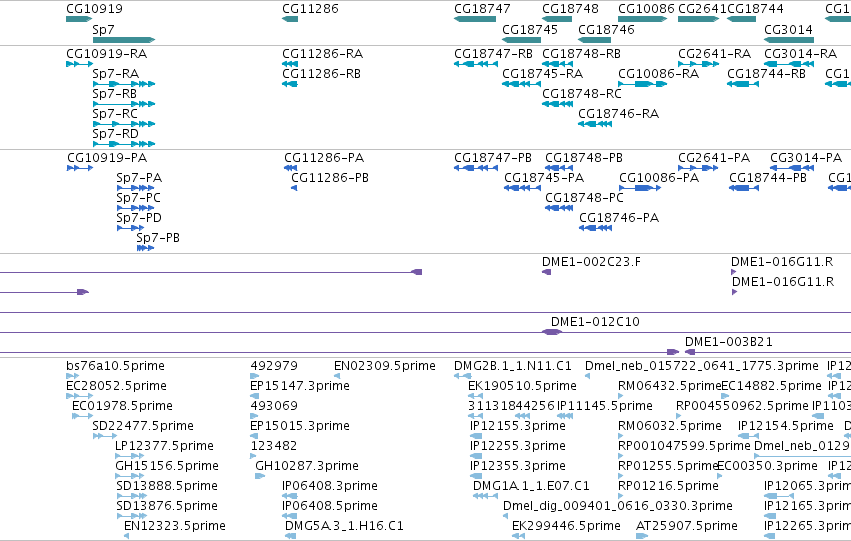
Task: Click transcript Sp7-RD label
Action: pos(116,133)
